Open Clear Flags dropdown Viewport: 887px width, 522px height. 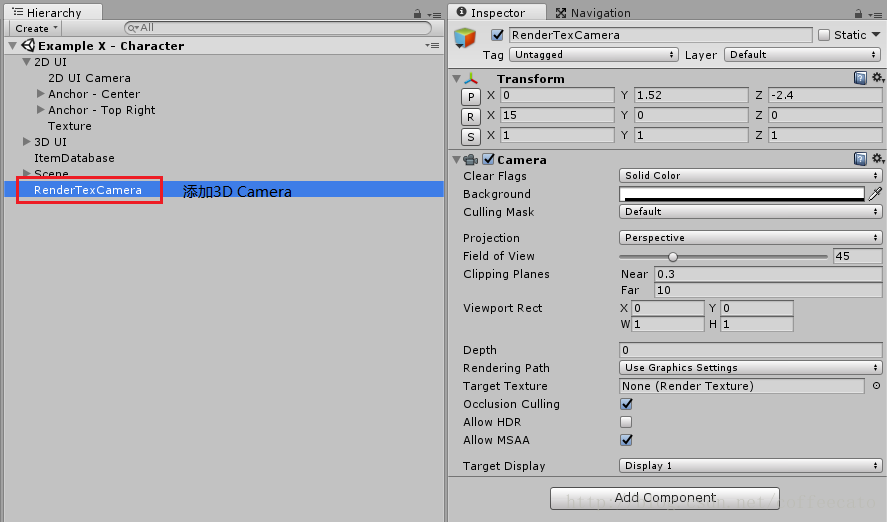(750, 175)
